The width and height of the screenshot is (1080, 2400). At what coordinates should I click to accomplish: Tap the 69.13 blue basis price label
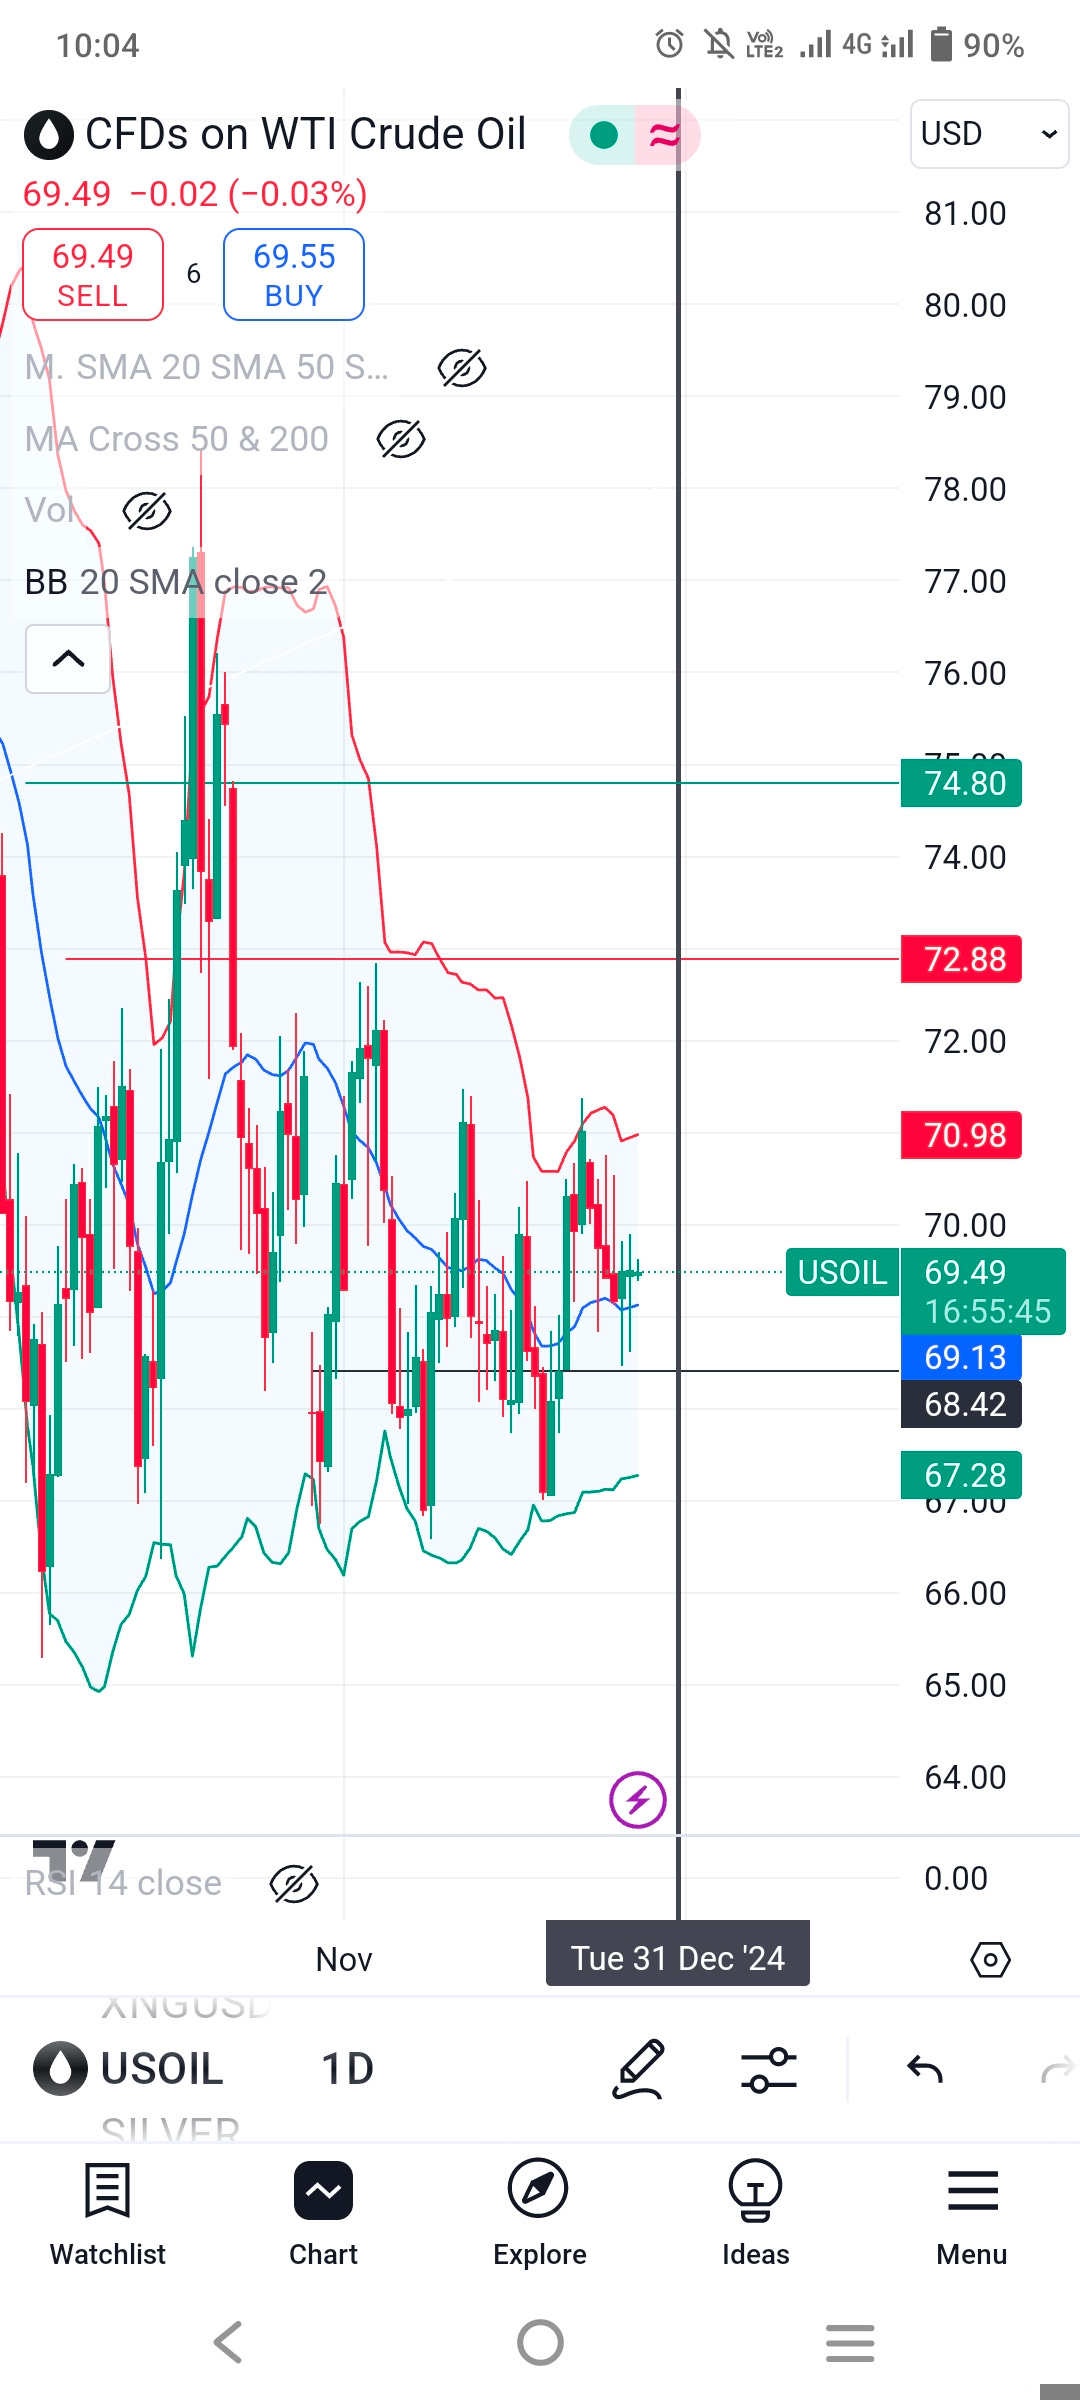point(962,1357)
